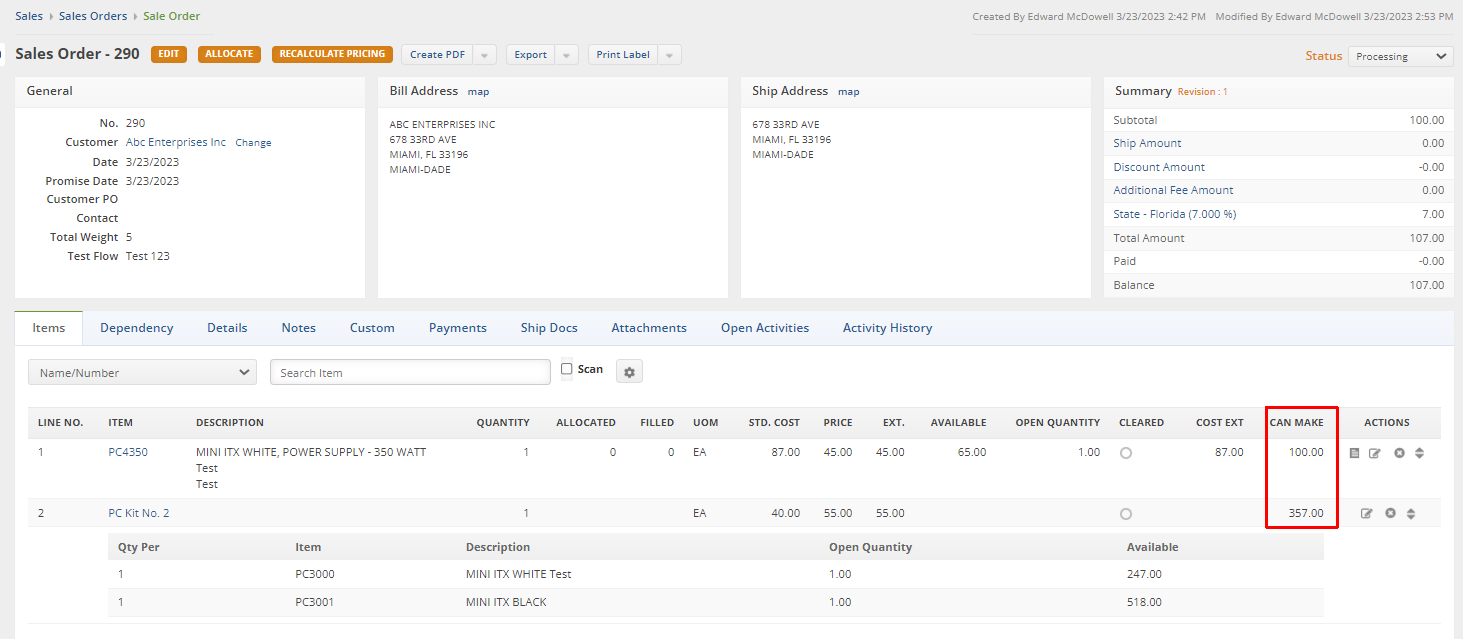Click the State - Florida (7.000 %) row
1463x639 pixels.
pyautogui.click(x=1278, y=214)
